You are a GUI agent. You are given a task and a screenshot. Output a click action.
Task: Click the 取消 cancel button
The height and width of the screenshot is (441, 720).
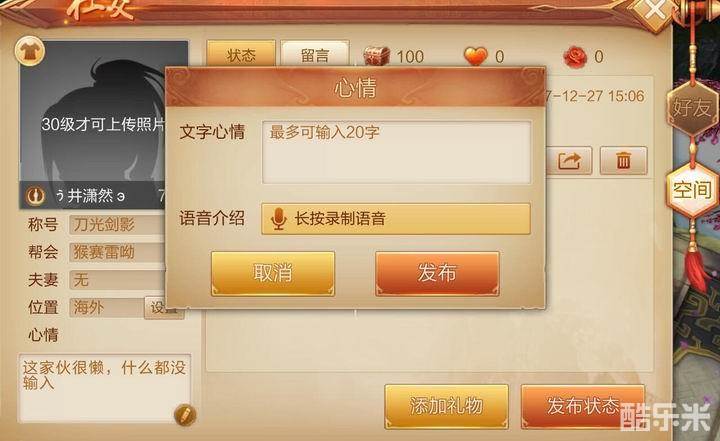(273, 273)
